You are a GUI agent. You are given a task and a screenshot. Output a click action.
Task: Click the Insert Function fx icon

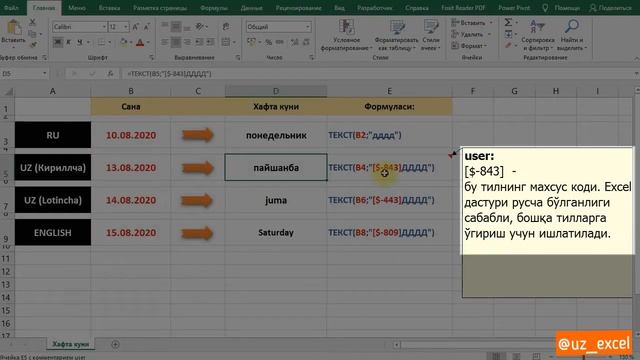tap(110, 74)
